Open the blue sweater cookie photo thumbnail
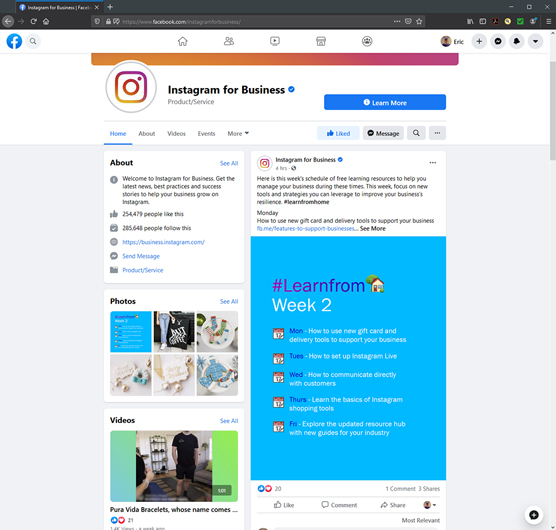Image resolution: width=556 pixels, height=530 pixels. (217, 375)
